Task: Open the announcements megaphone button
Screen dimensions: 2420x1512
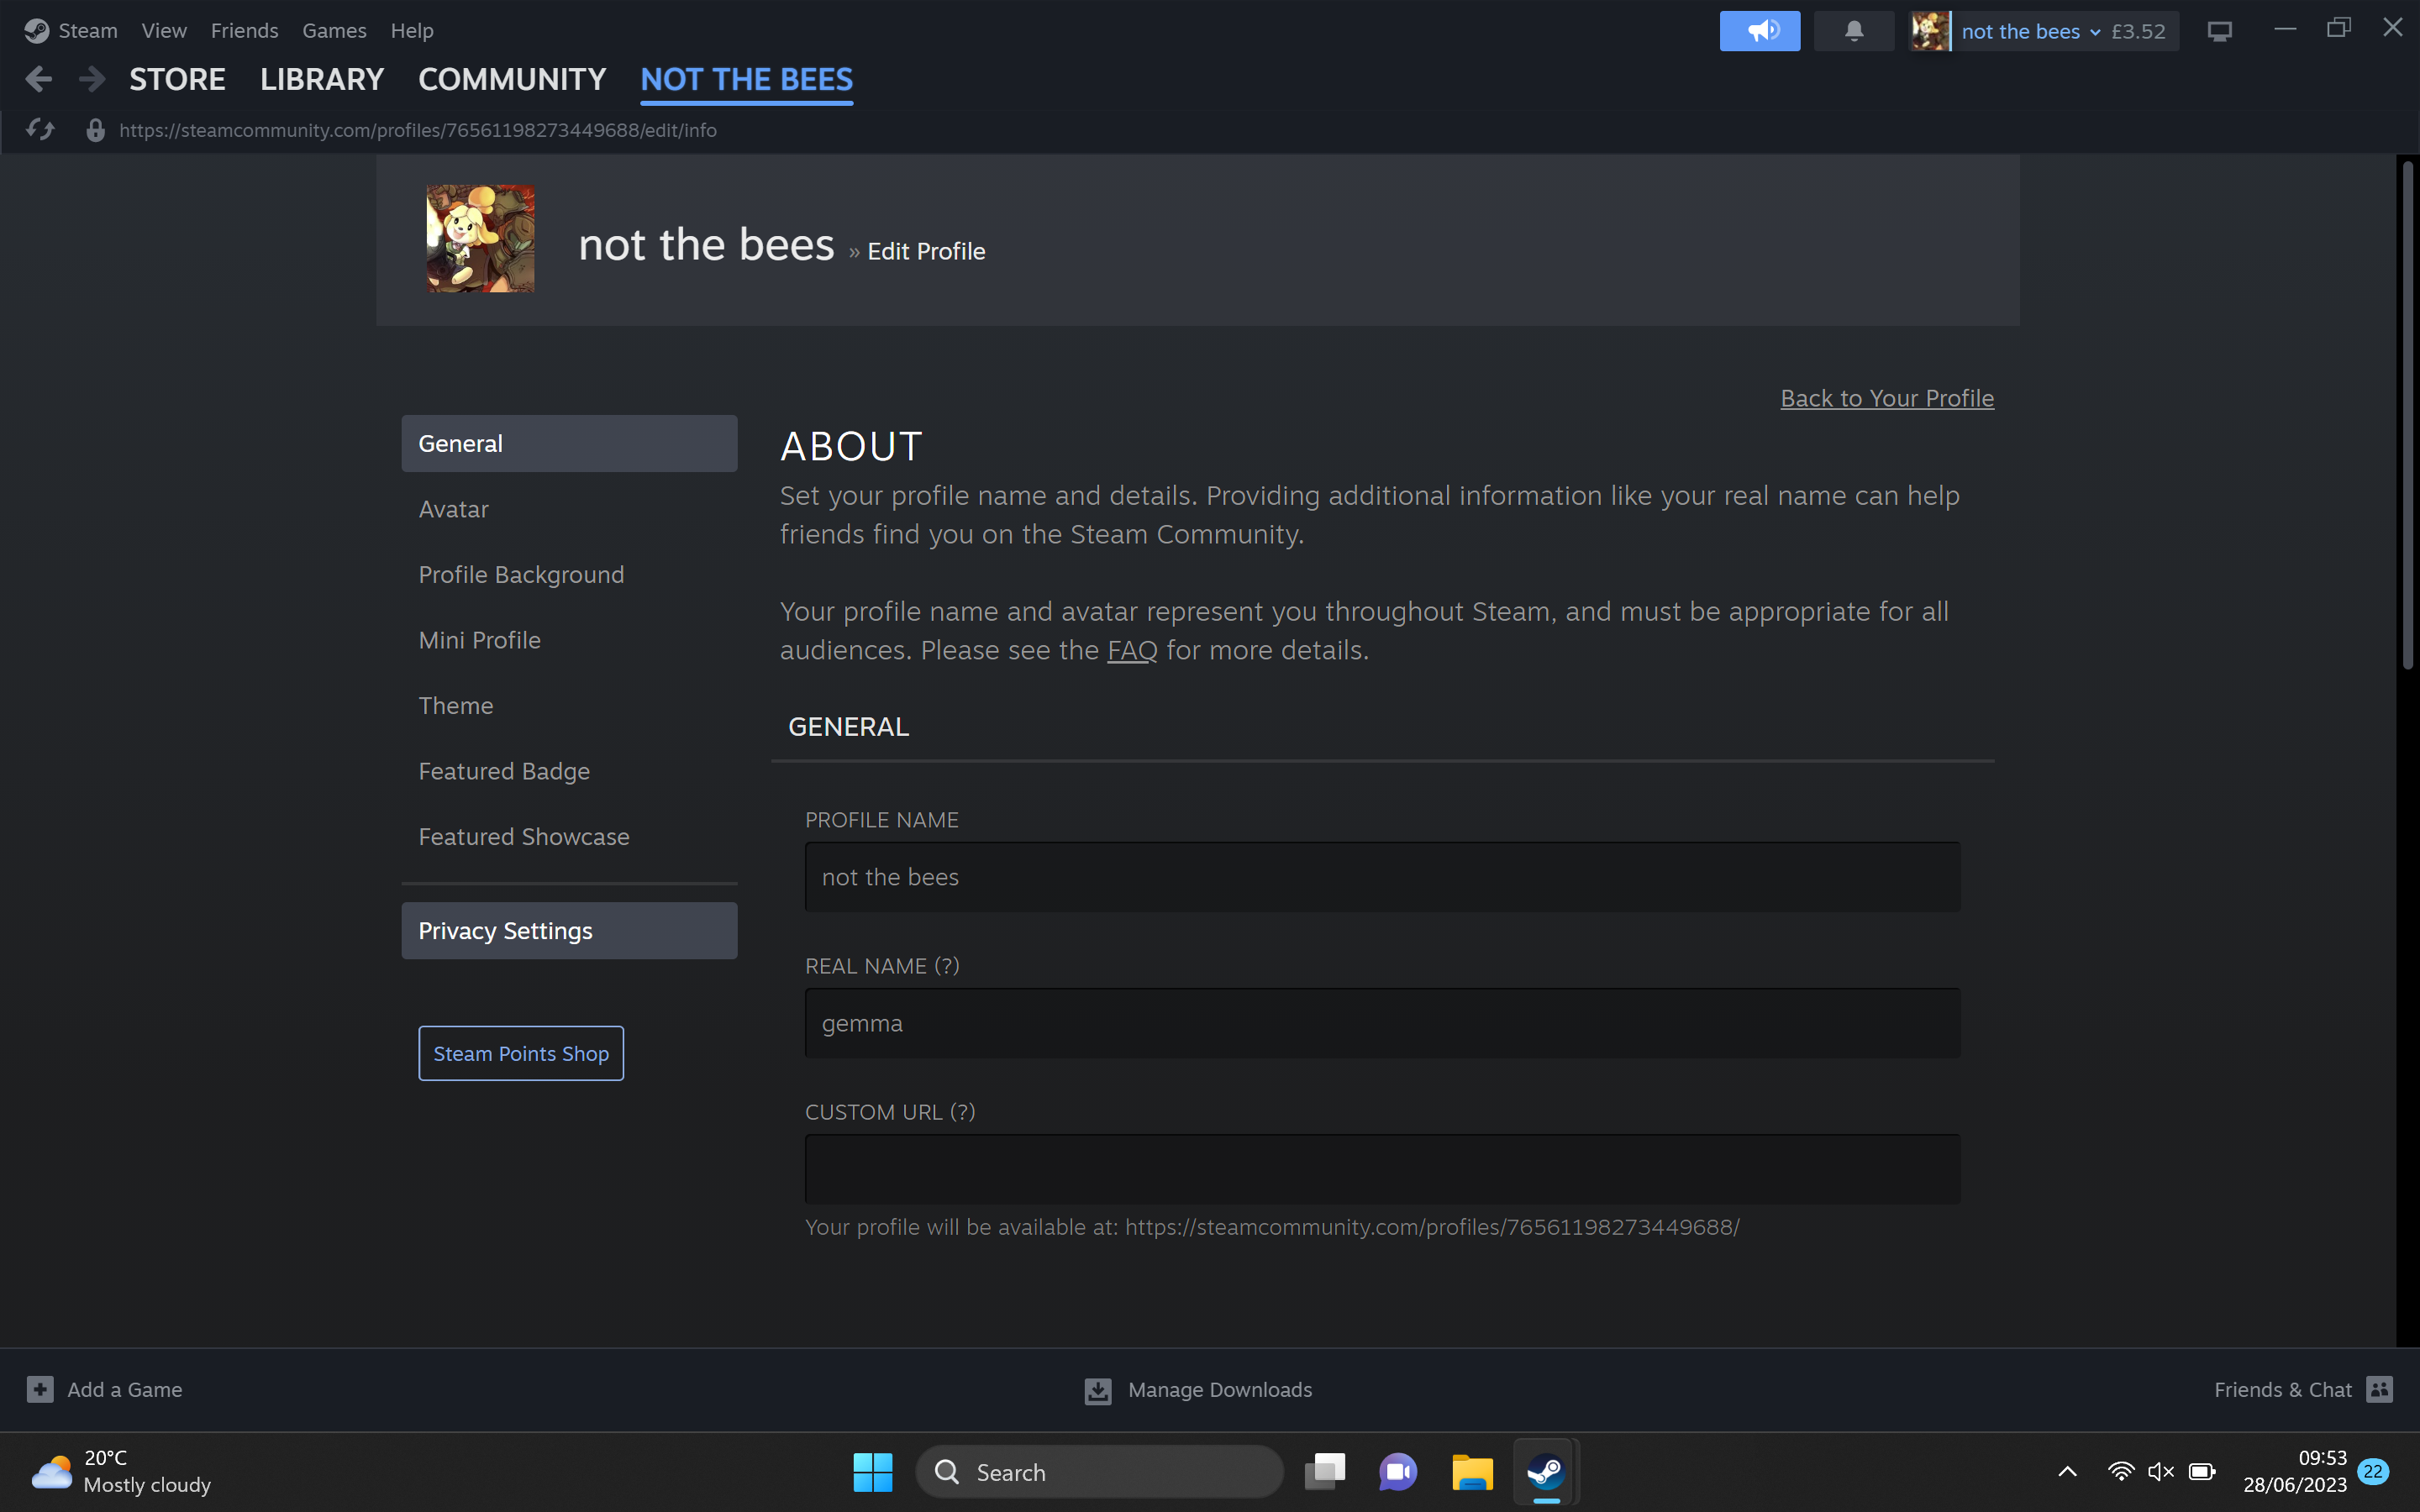Action: (x=1759, y=31)
